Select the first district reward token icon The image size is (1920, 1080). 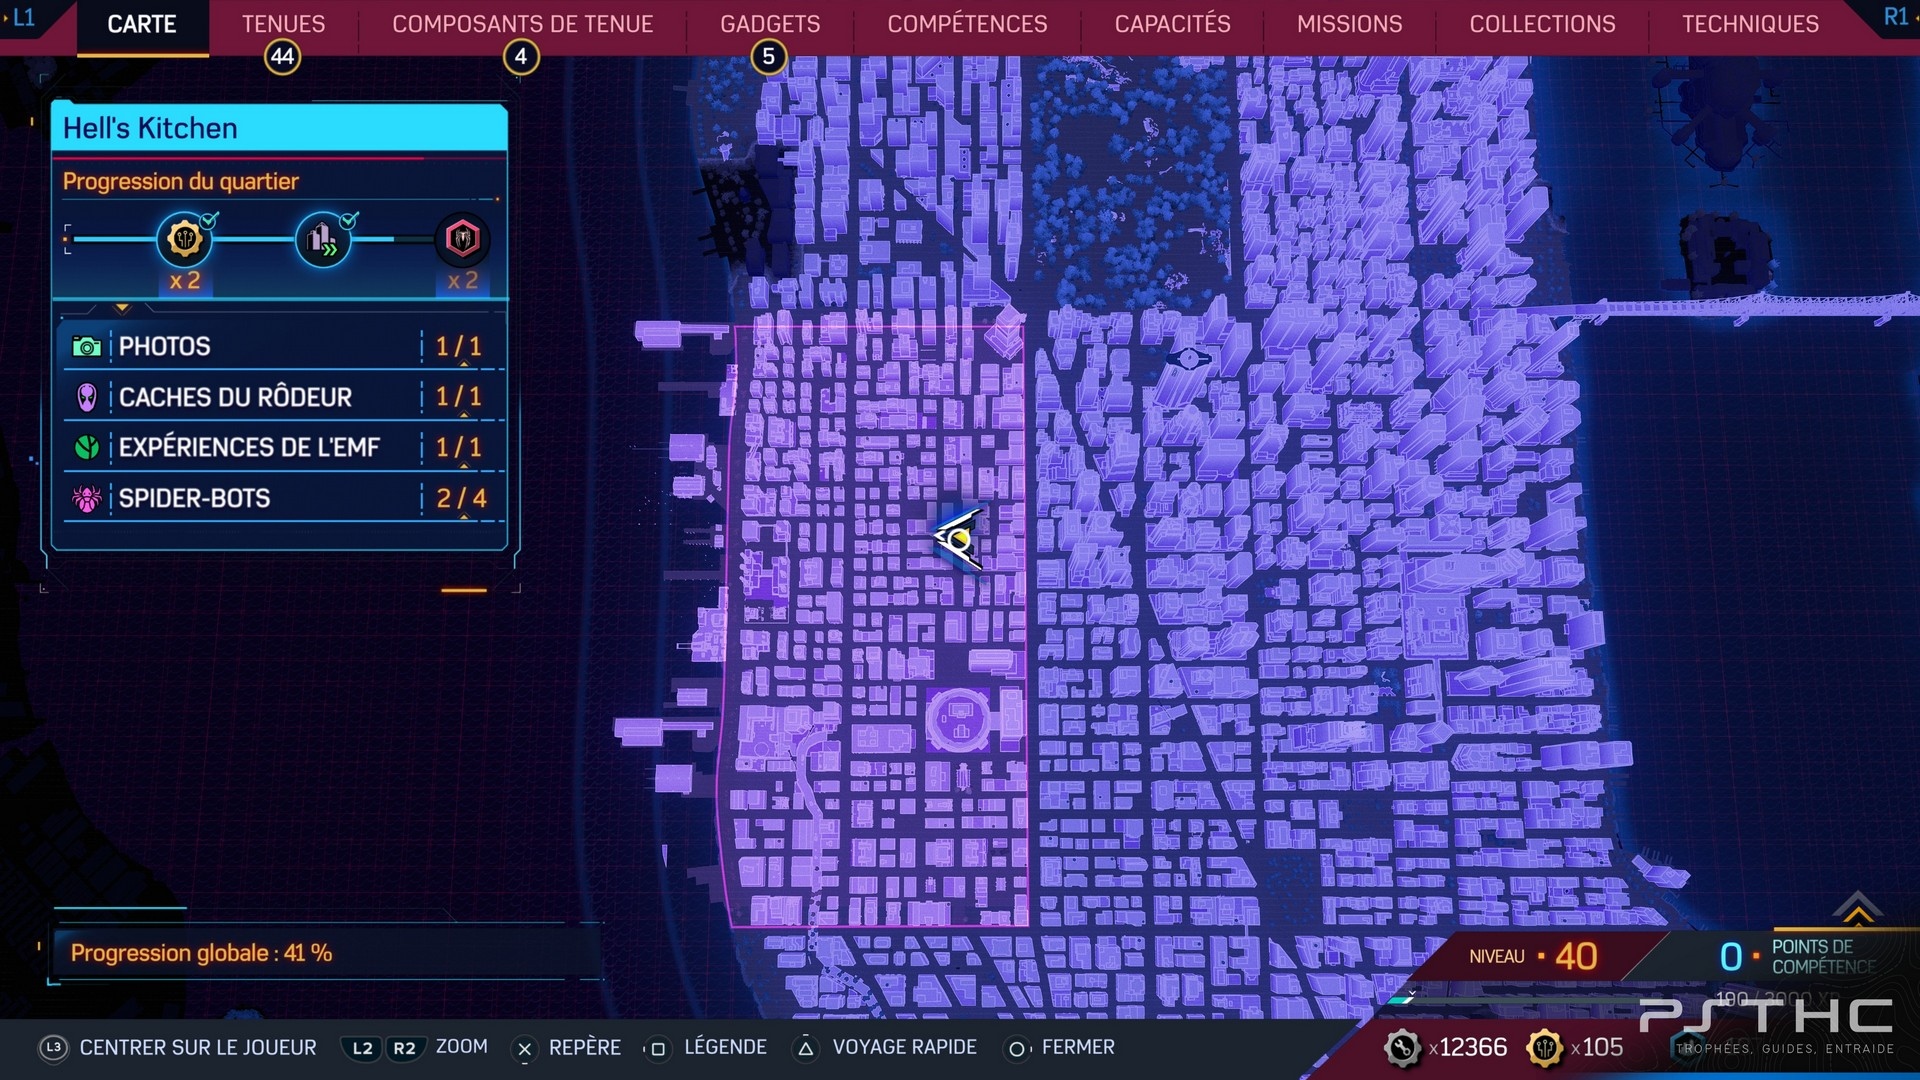184,239
